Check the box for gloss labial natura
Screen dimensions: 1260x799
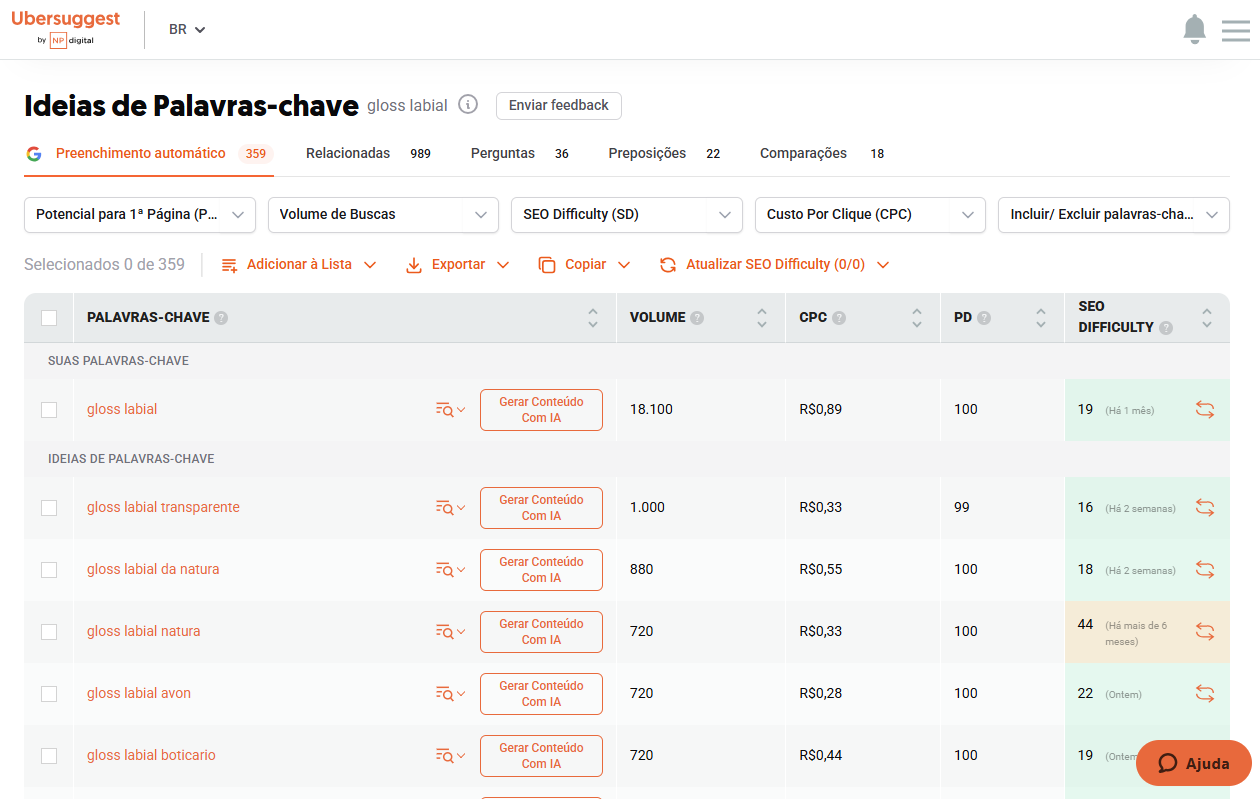pyautogui.click(x=49, y=632)
